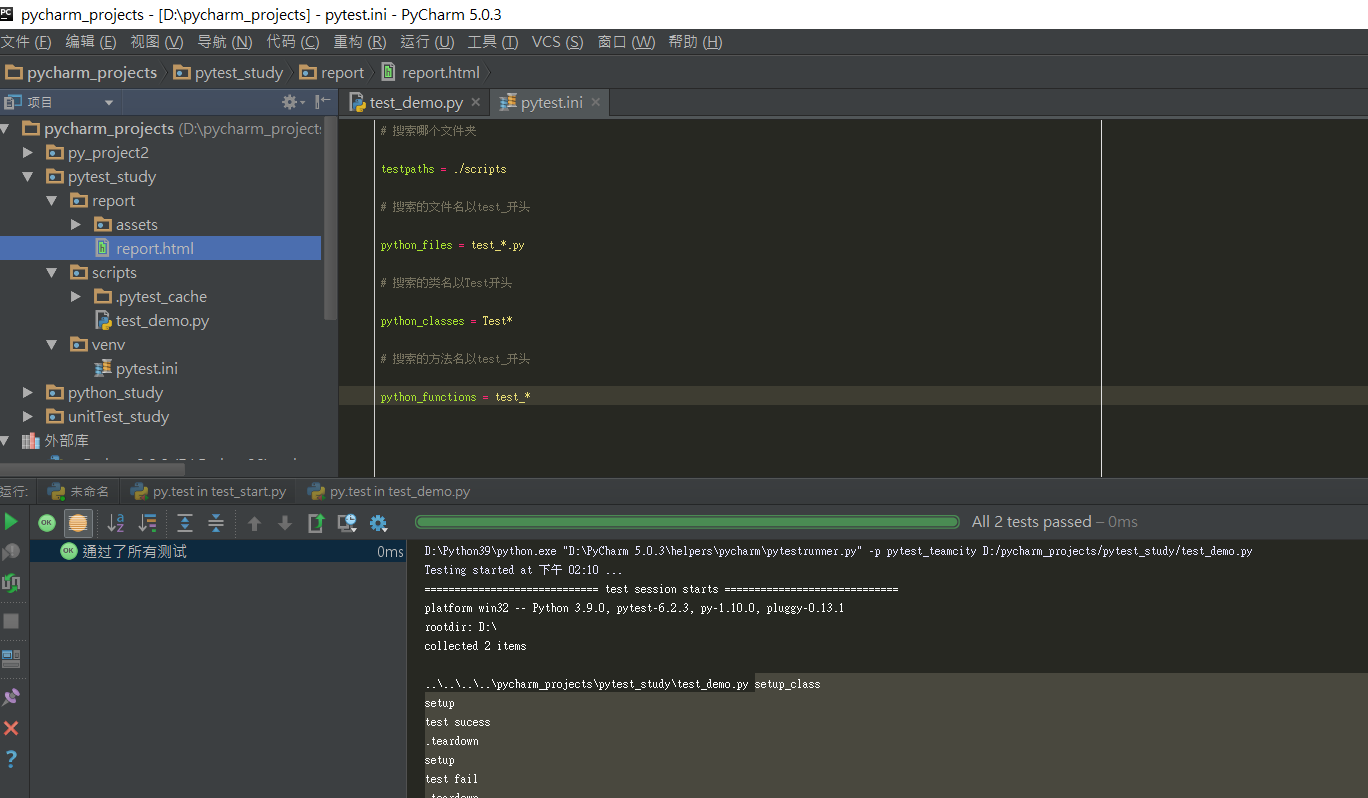1368x798 pixels.
Task: Click pytest_study in the breadcrumb bar
Action: click(228, 72)
